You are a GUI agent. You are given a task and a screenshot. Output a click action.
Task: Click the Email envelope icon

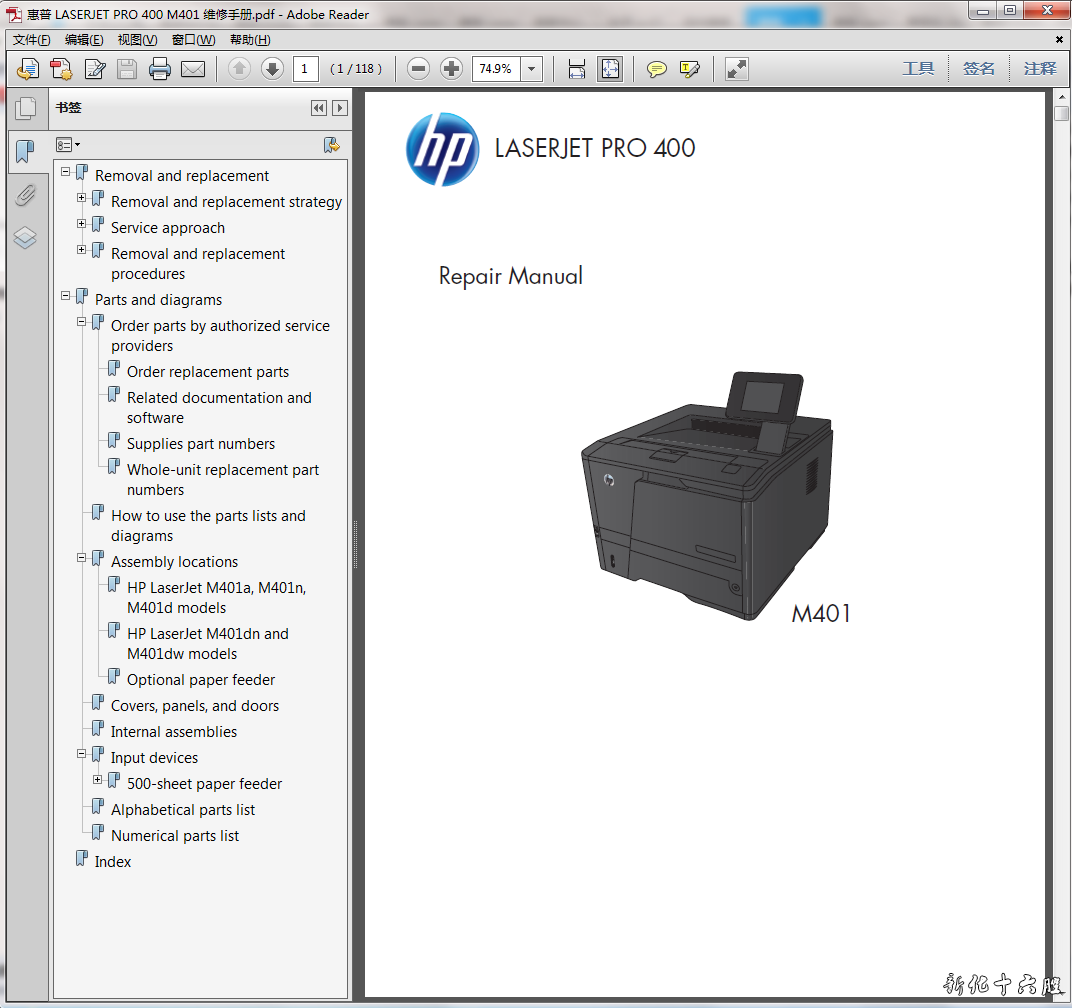[193, 69]
